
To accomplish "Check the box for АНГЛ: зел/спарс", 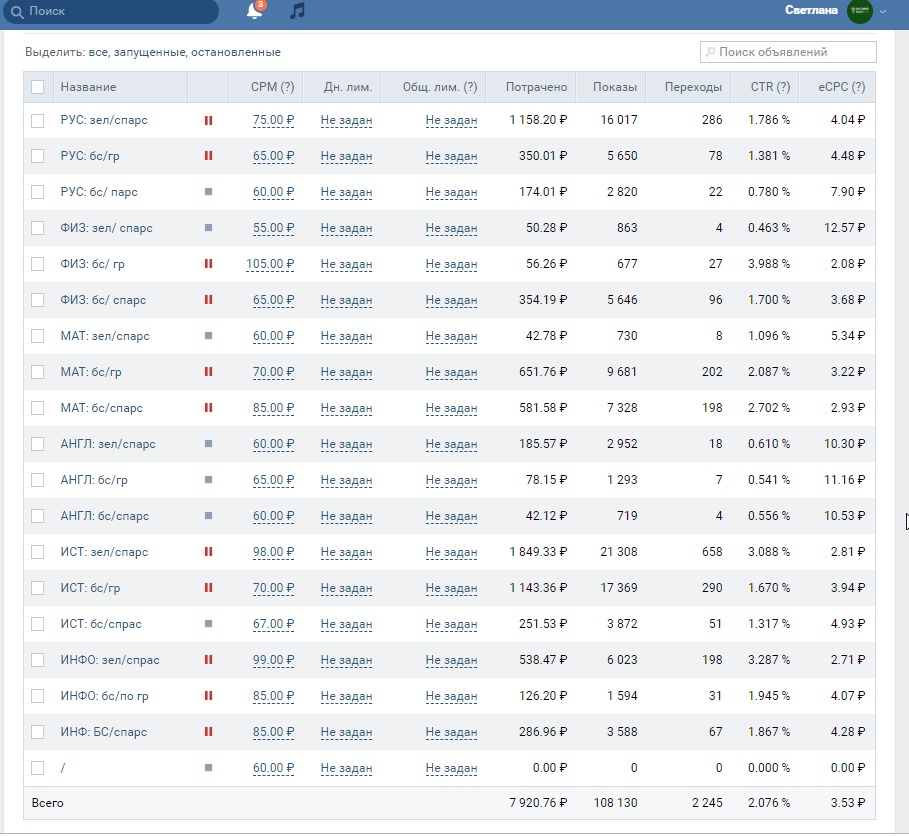I will tap(38, 444).
